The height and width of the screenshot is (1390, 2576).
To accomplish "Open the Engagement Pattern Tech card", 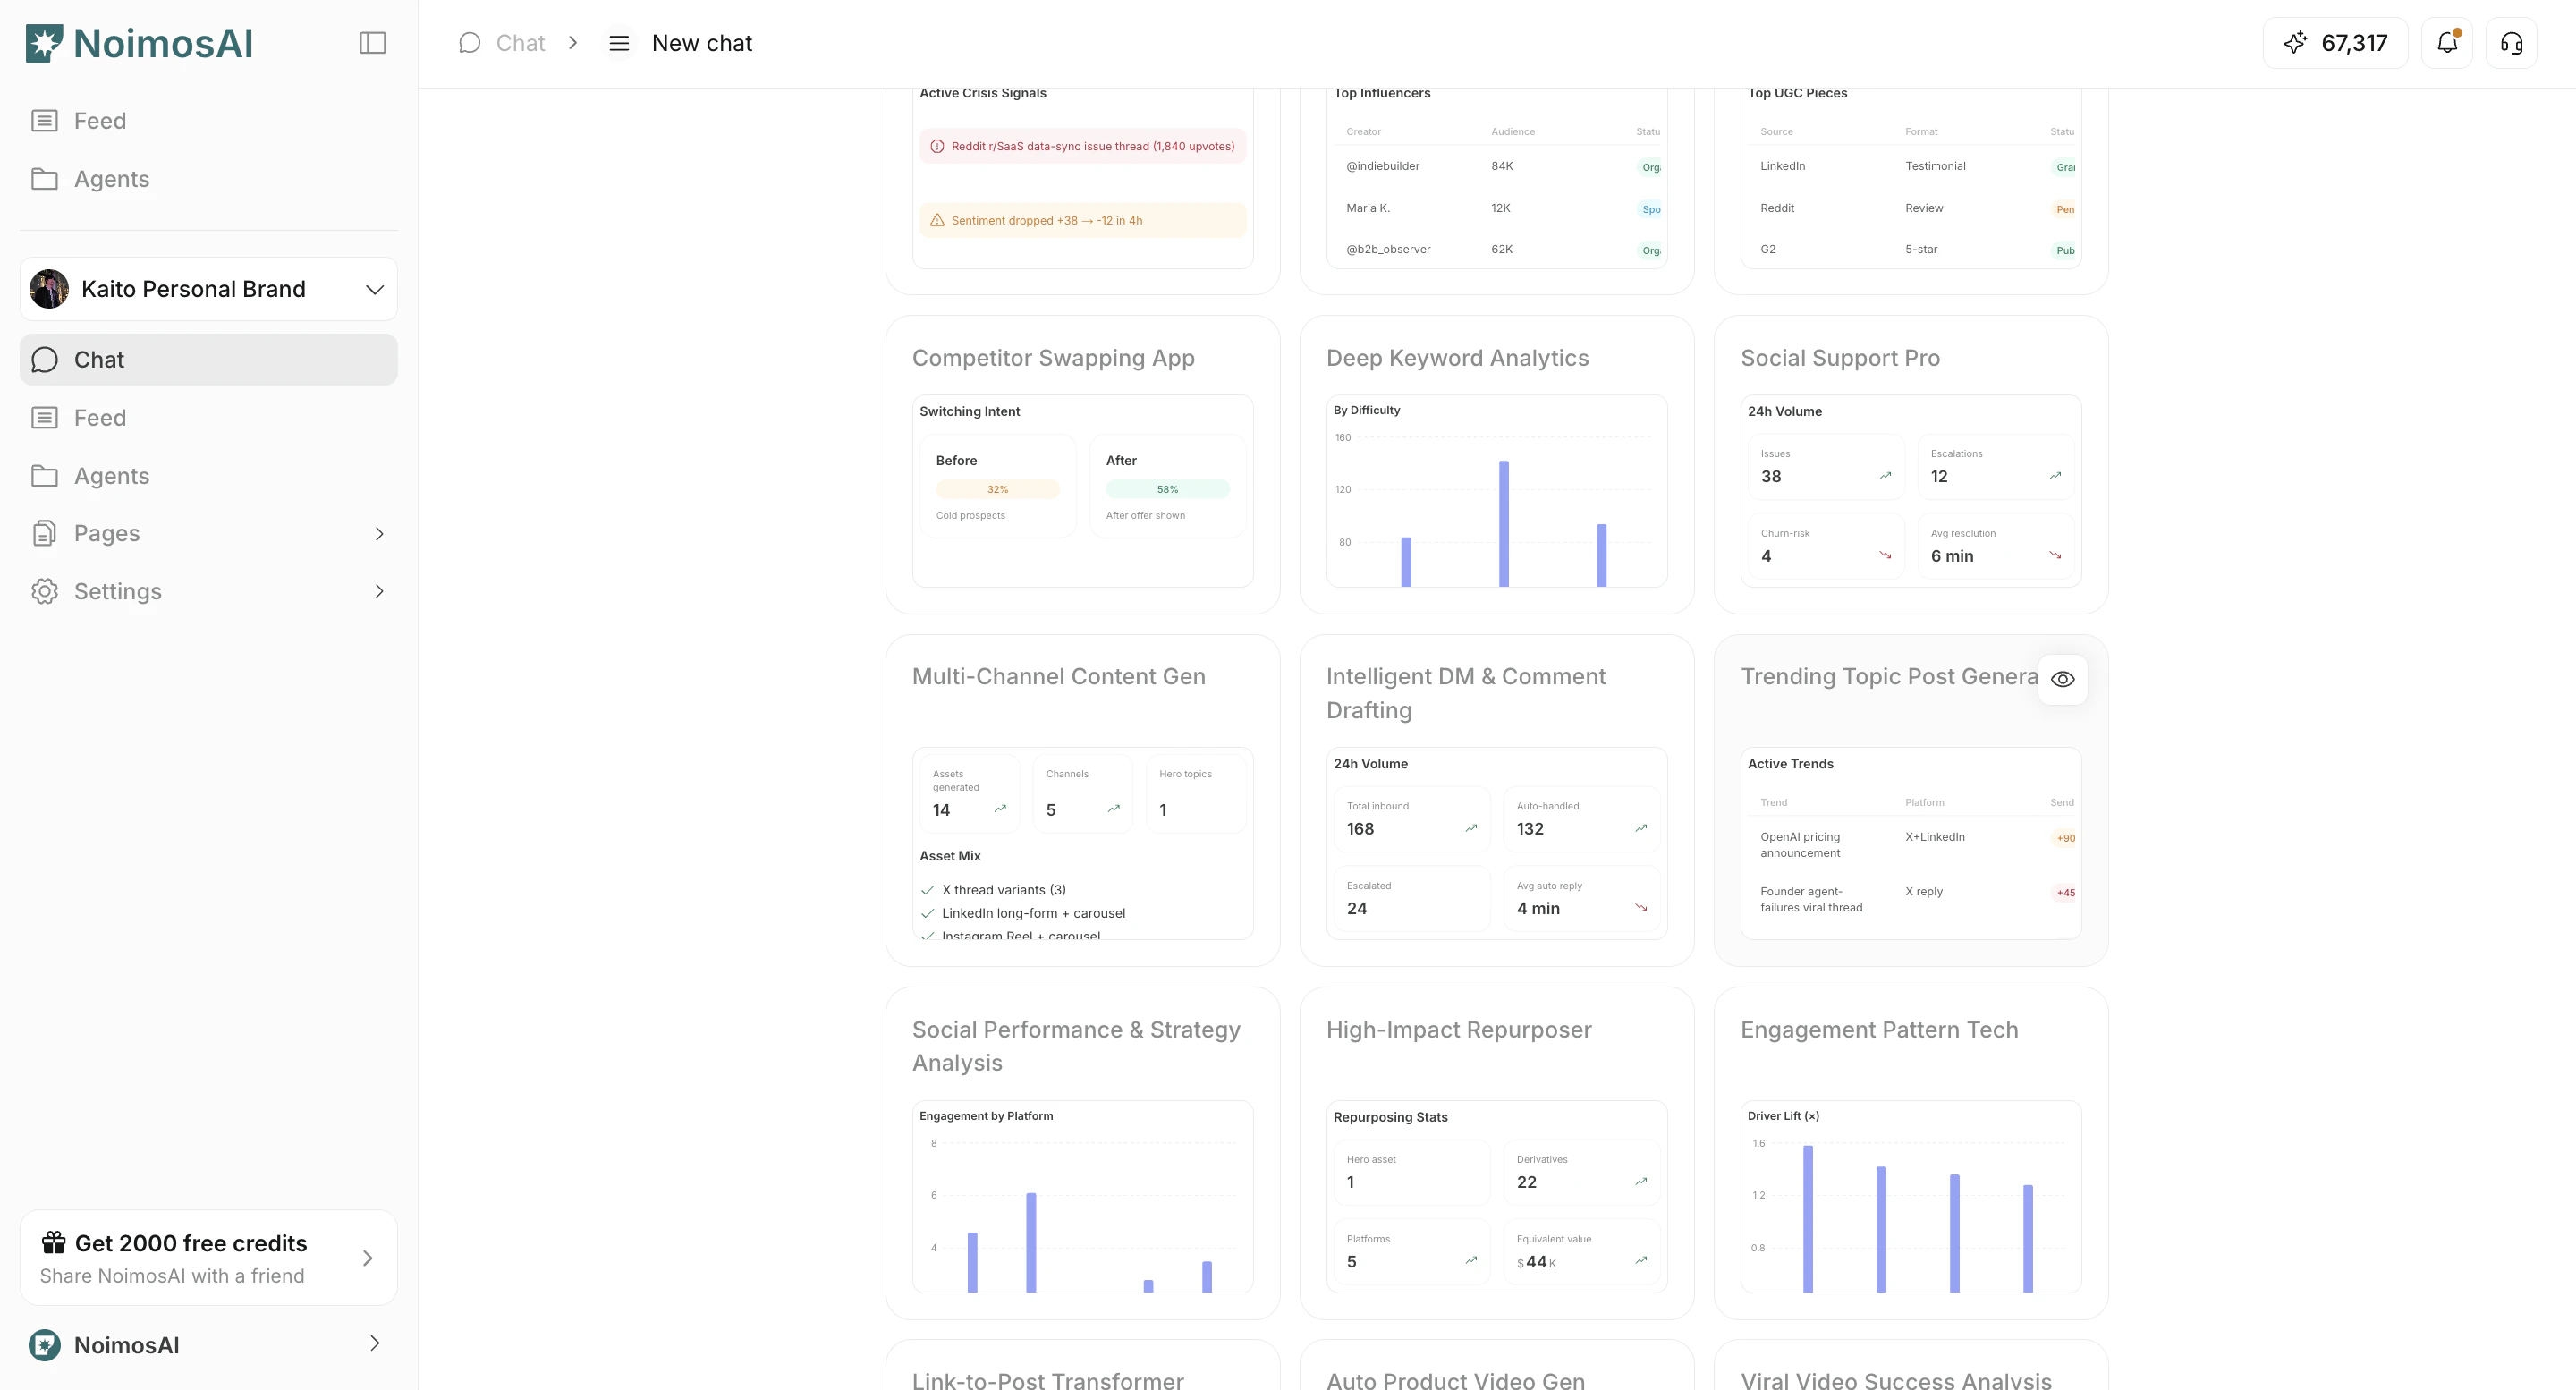I will pos(1910,1153).
